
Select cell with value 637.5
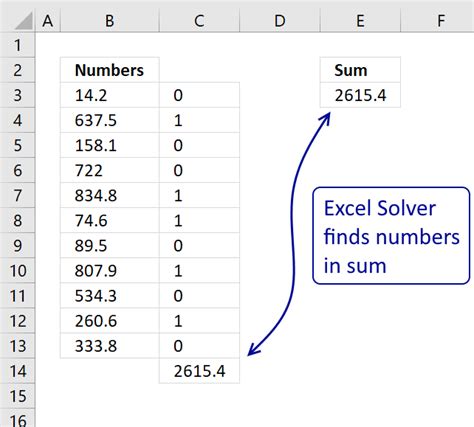tap(110, 120)
